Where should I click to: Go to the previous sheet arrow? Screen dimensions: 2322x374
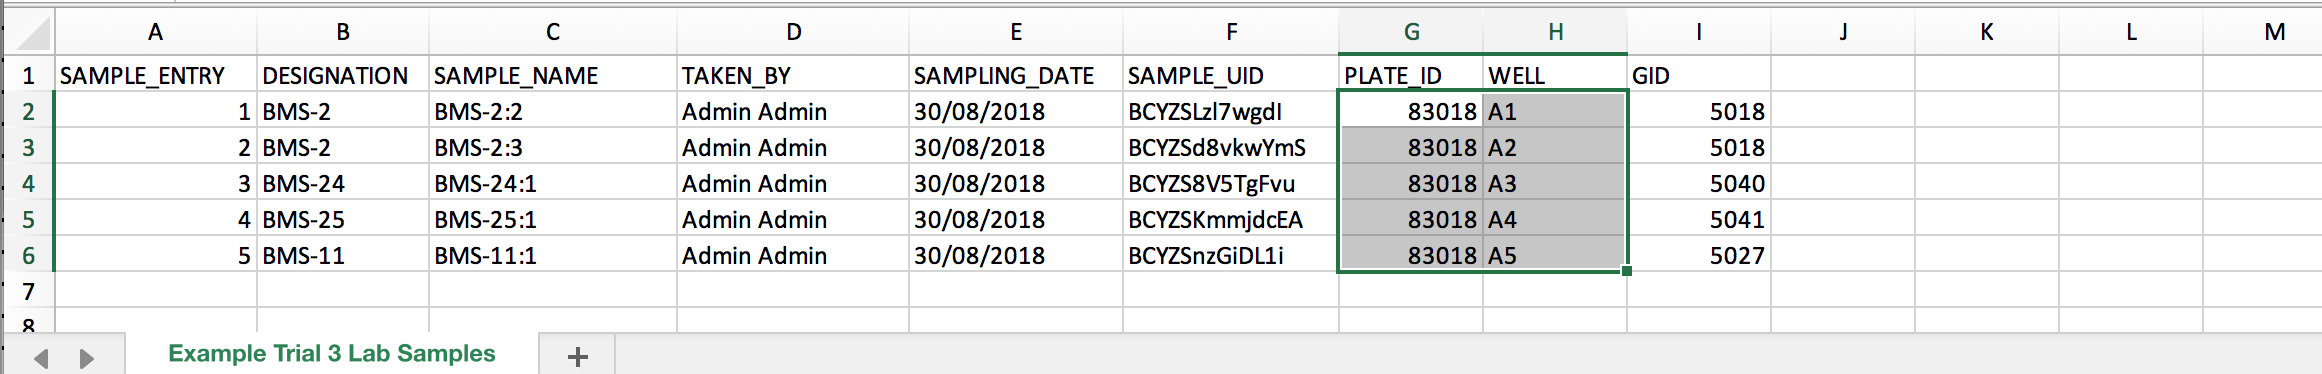point(41,358)
